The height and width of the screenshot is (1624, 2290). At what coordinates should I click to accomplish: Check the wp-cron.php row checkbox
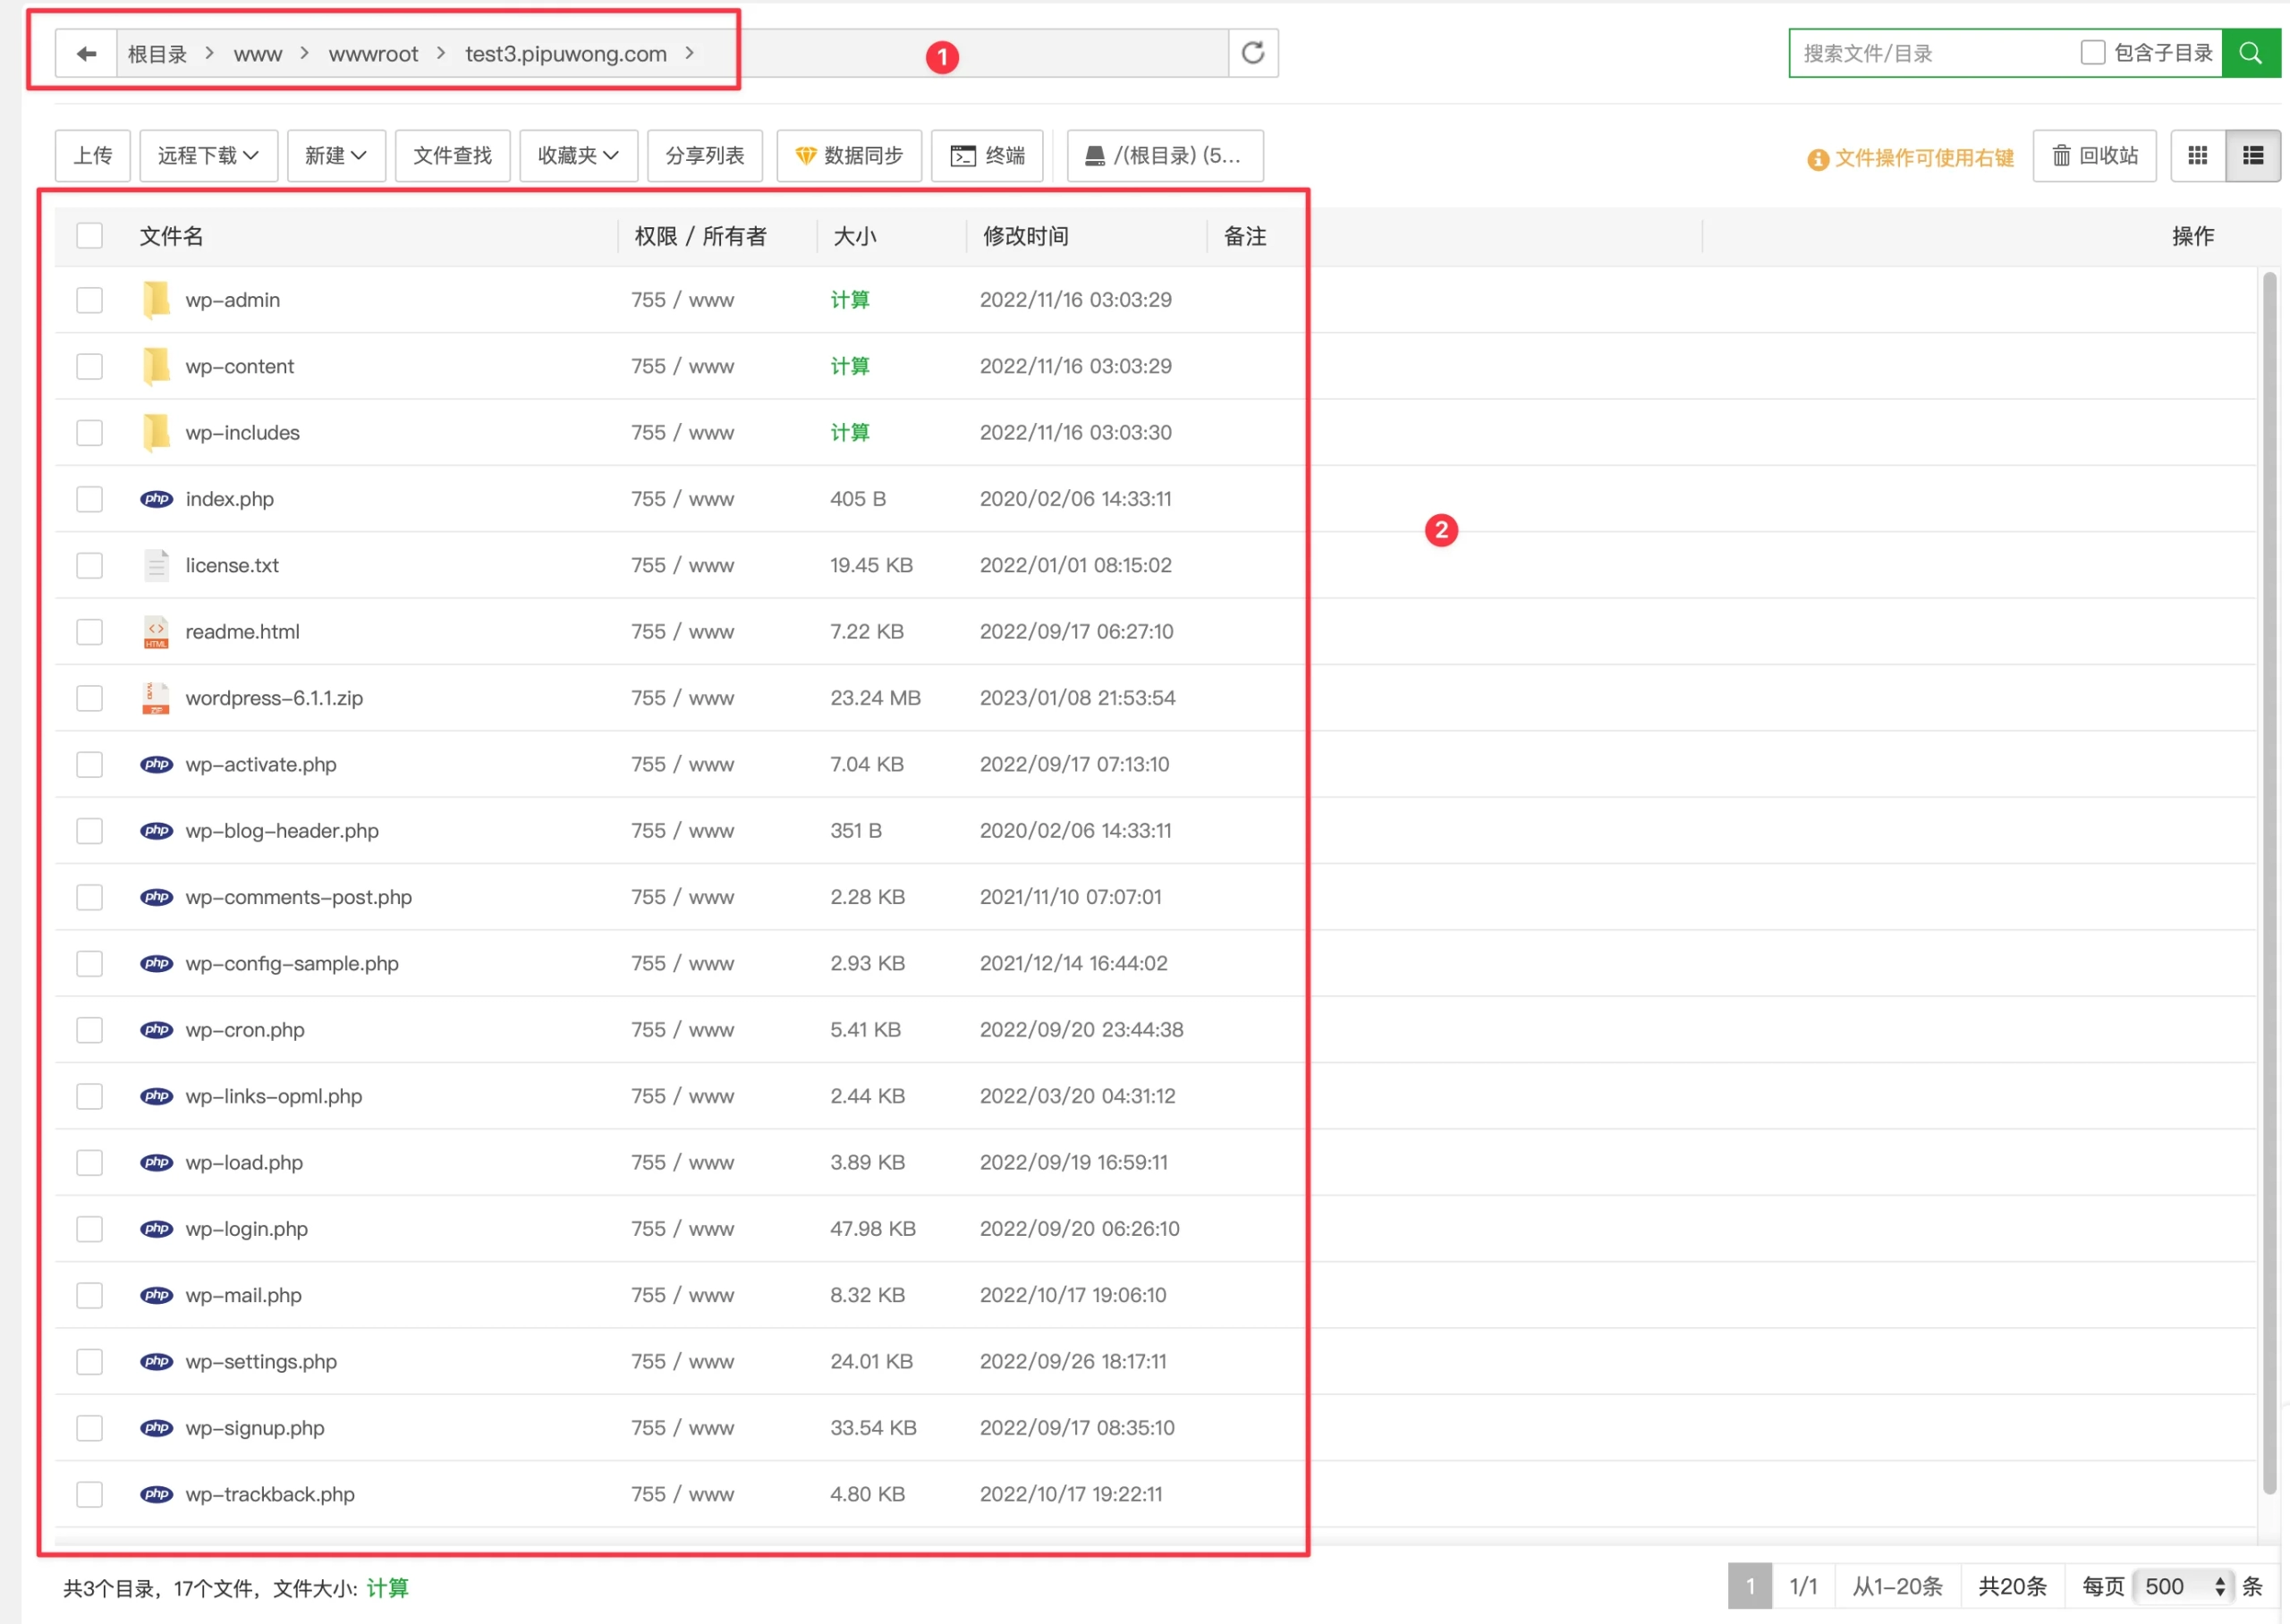click(x=90, y=1029)
